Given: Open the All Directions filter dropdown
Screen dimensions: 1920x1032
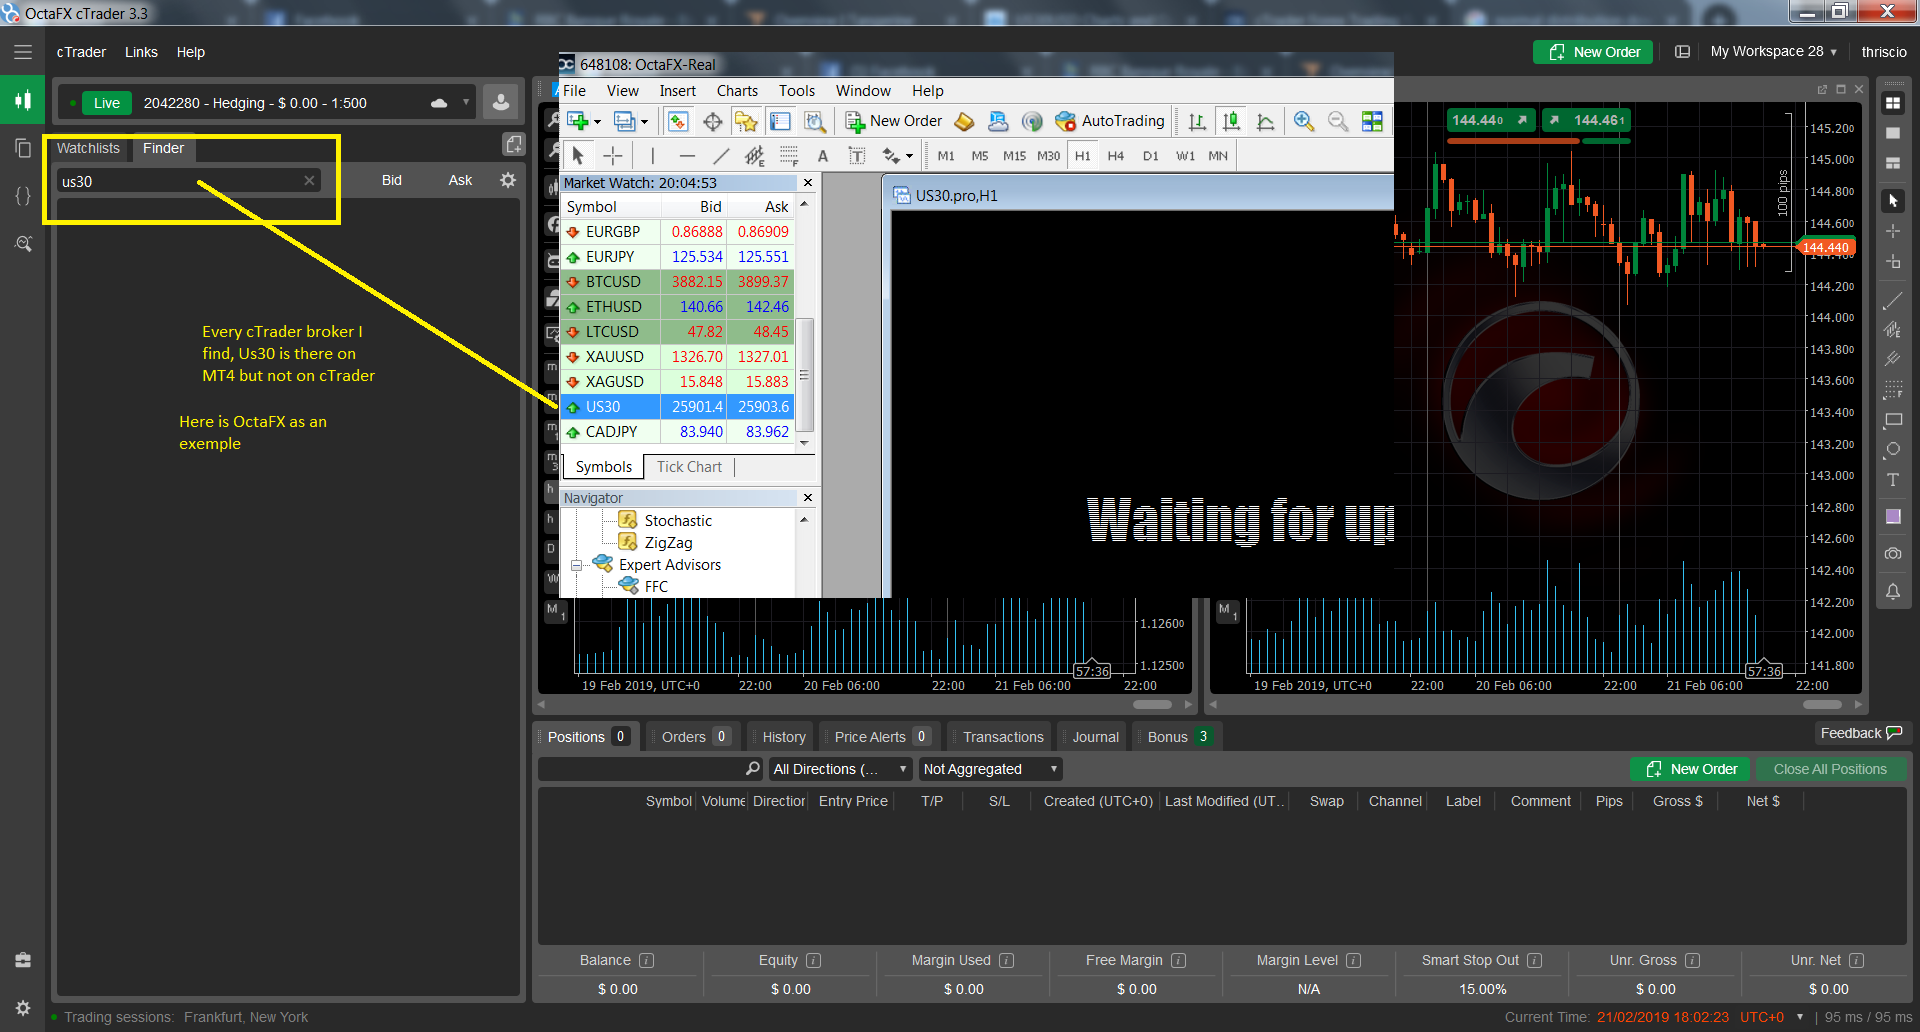Looking at the screenshot, I should 840,769.
